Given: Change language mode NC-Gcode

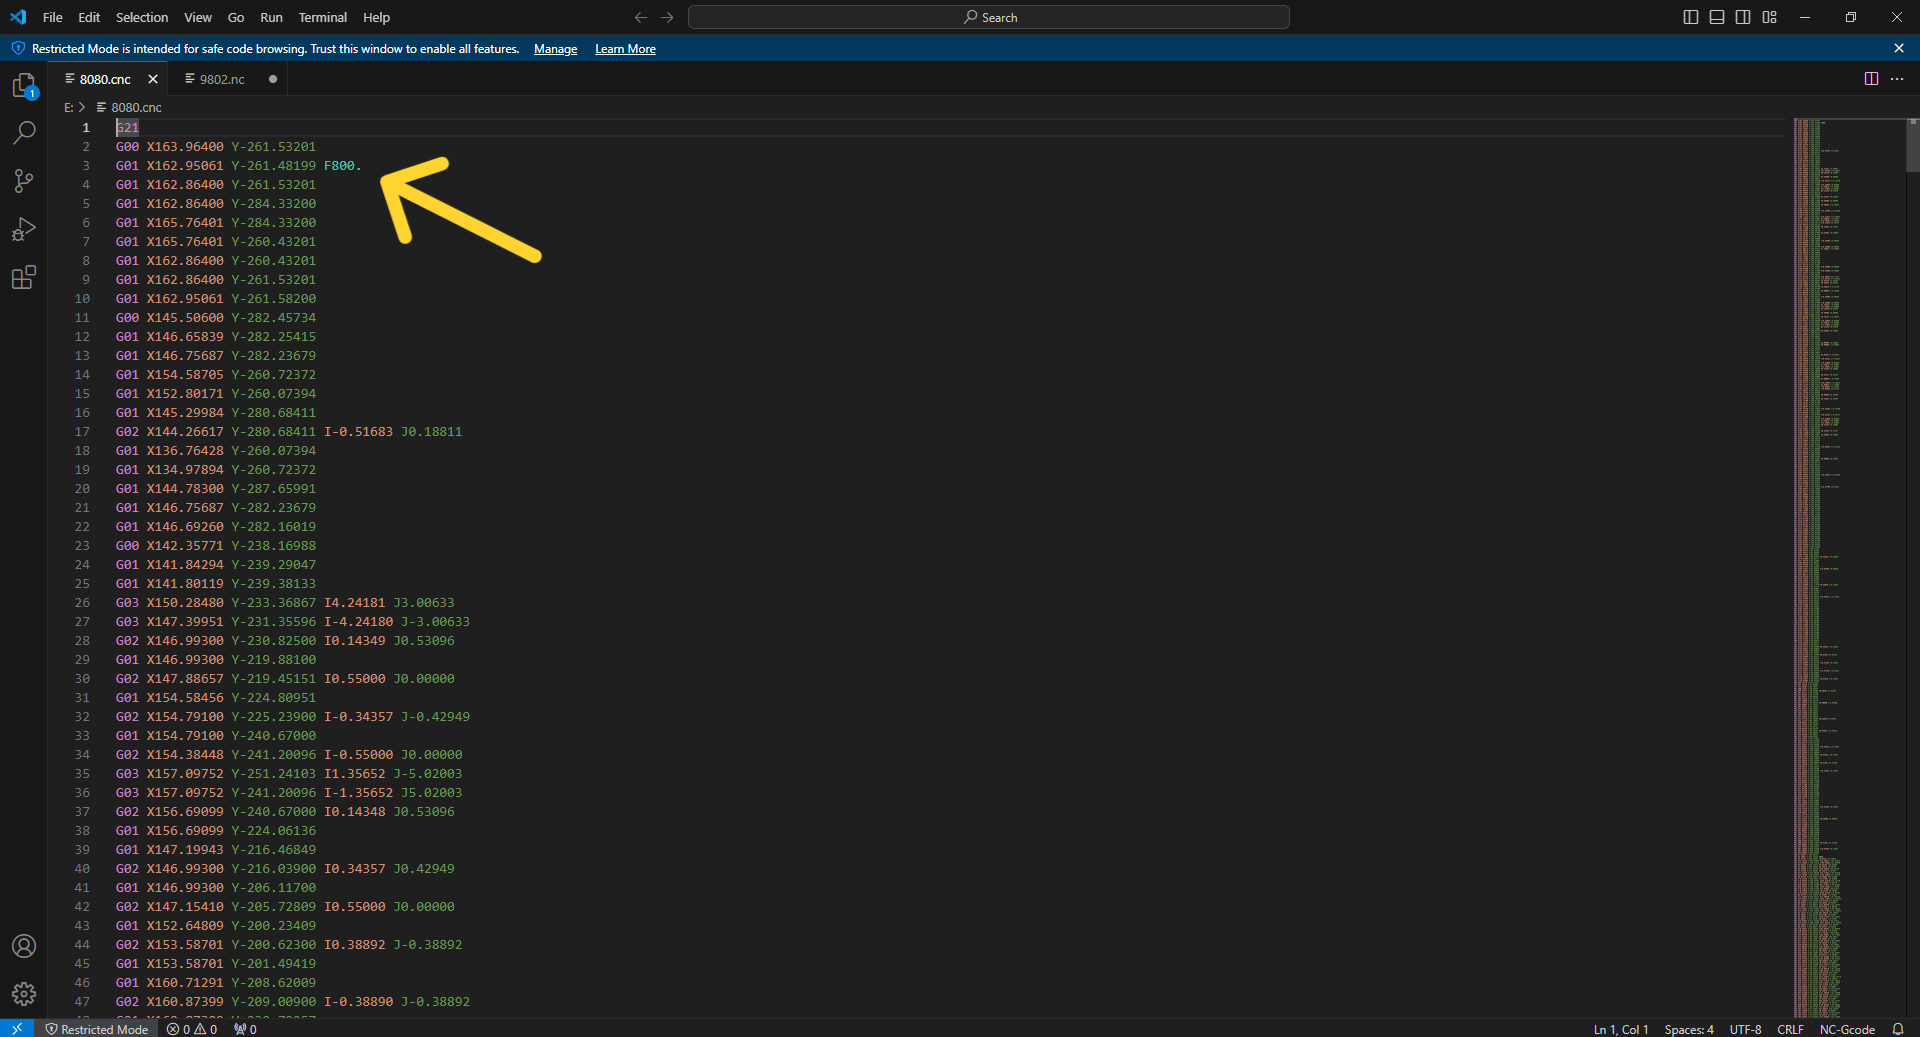Looking at the screenshot, I should (x=1847, y=1029).
